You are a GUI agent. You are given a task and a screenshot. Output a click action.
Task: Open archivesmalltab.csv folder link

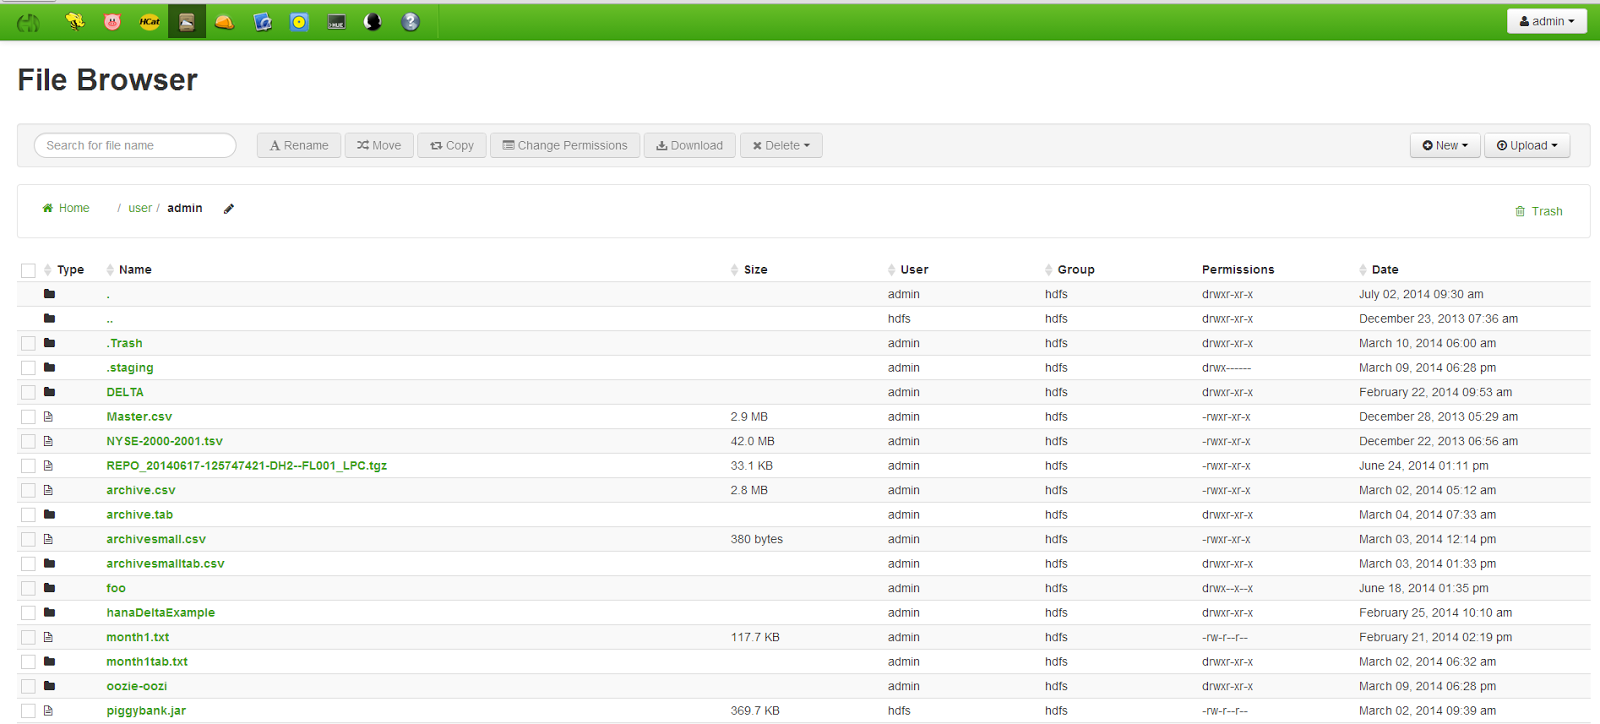(166, 564)
